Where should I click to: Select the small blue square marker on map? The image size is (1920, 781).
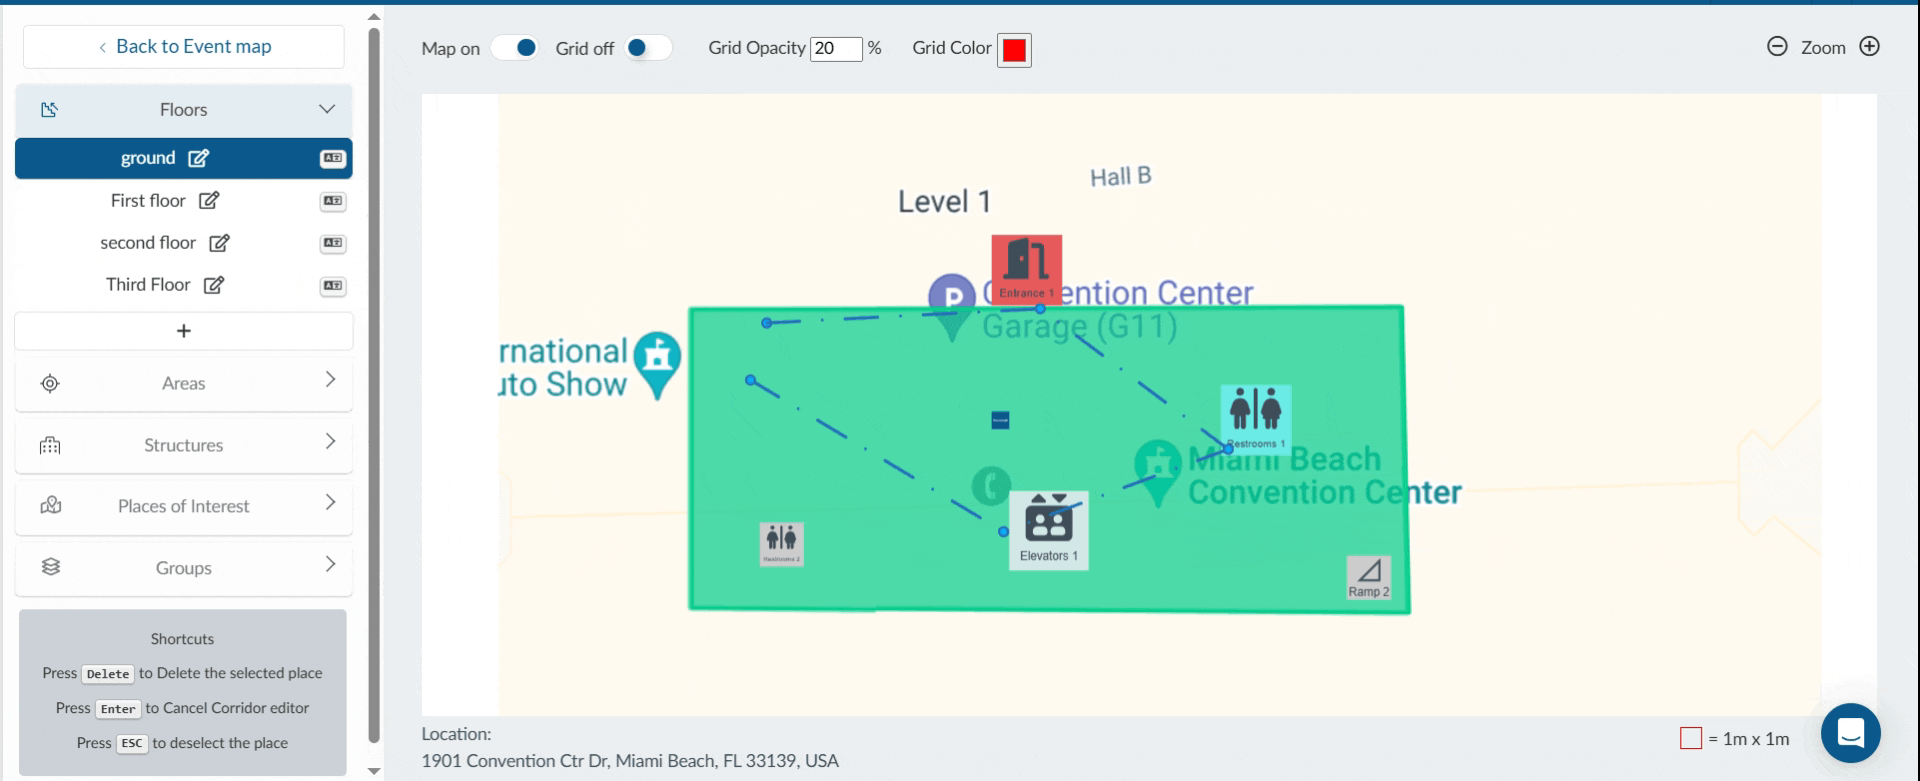point(1000,420)
